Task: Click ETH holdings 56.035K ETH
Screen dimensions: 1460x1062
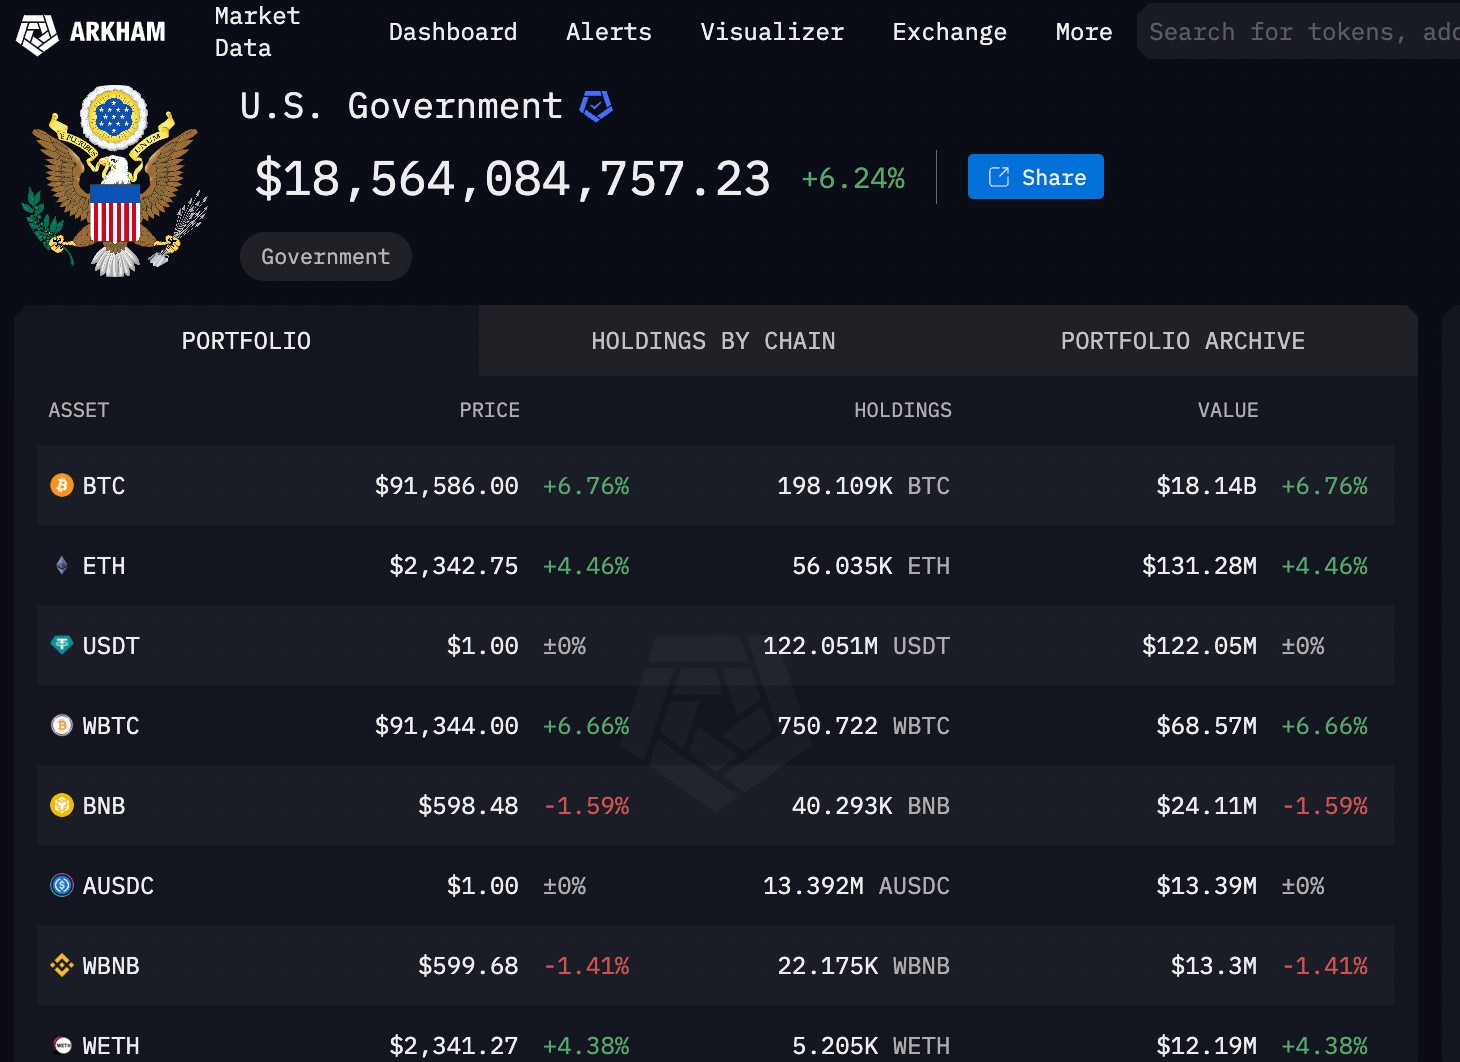Action: [871, 566]
